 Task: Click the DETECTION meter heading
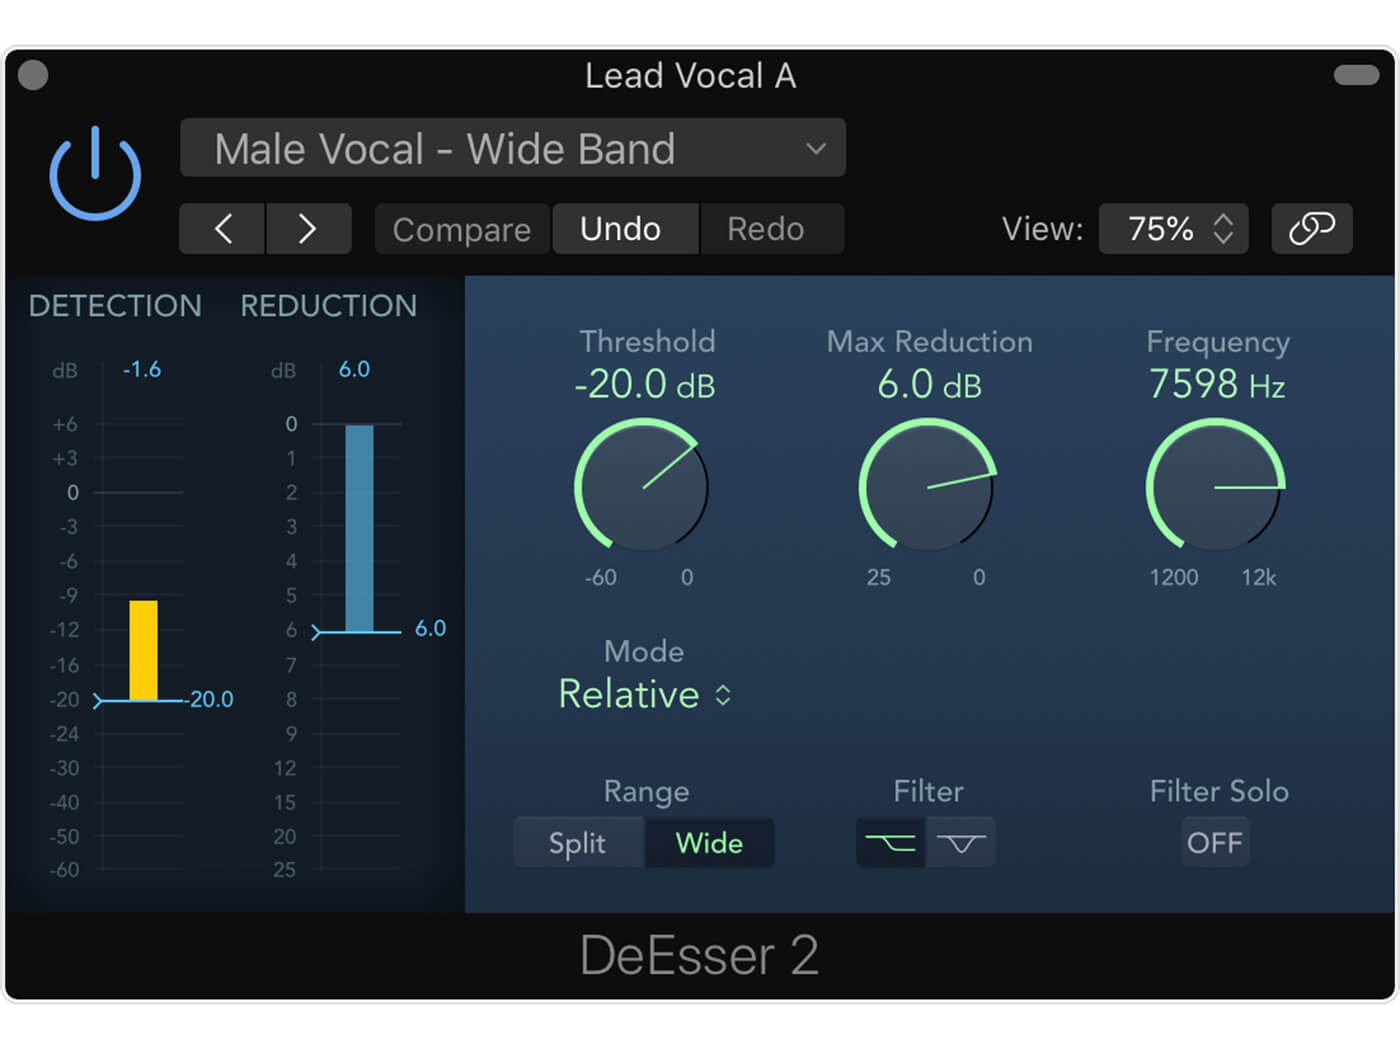coord(115,306)
